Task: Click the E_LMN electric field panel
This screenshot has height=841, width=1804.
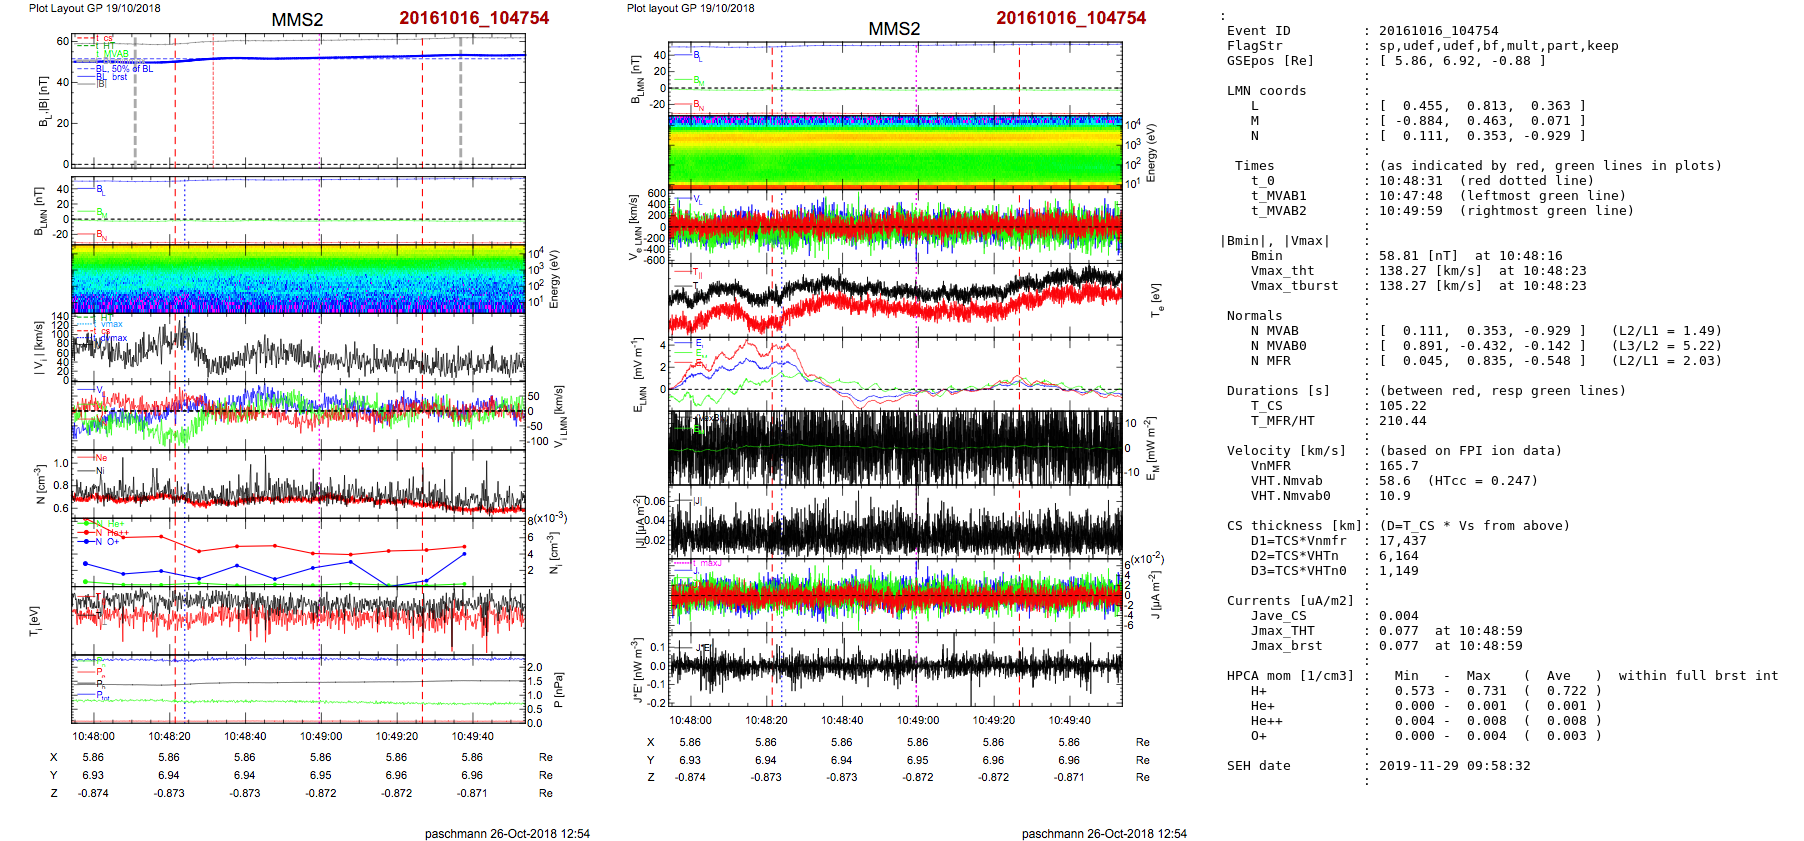Action: [x=894, y=372]
